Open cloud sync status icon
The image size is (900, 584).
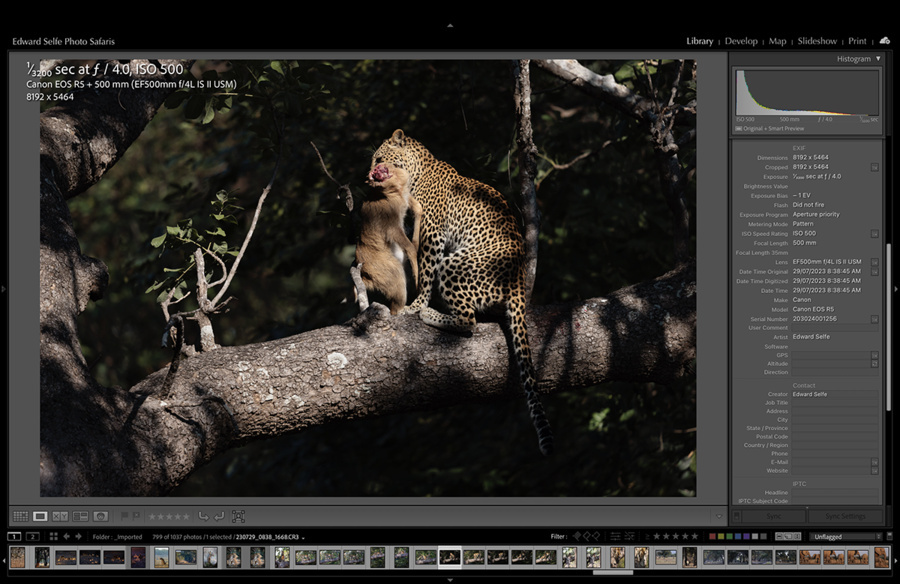885,41
